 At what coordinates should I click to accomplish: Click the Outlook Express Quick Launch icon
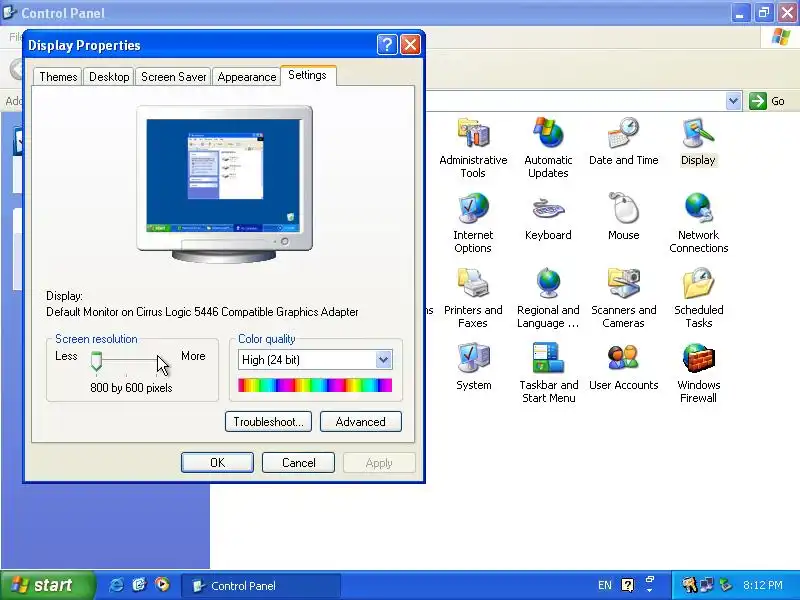(x=139, y=585)
